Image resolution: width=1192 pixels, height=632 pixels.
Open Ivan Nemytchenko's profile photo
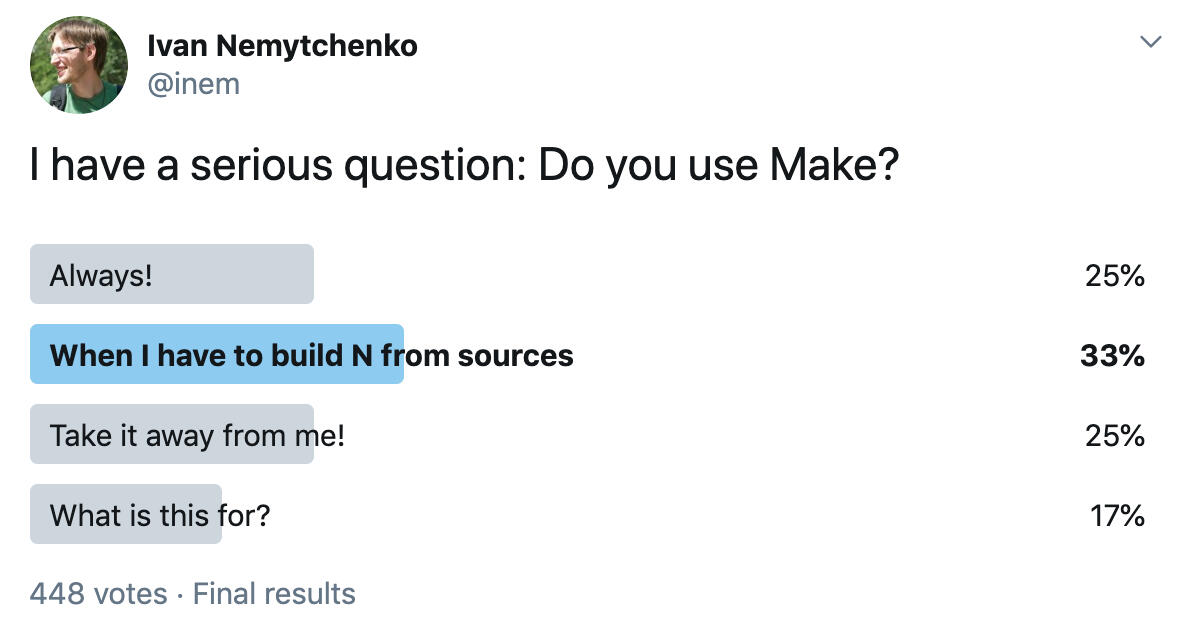79,65
